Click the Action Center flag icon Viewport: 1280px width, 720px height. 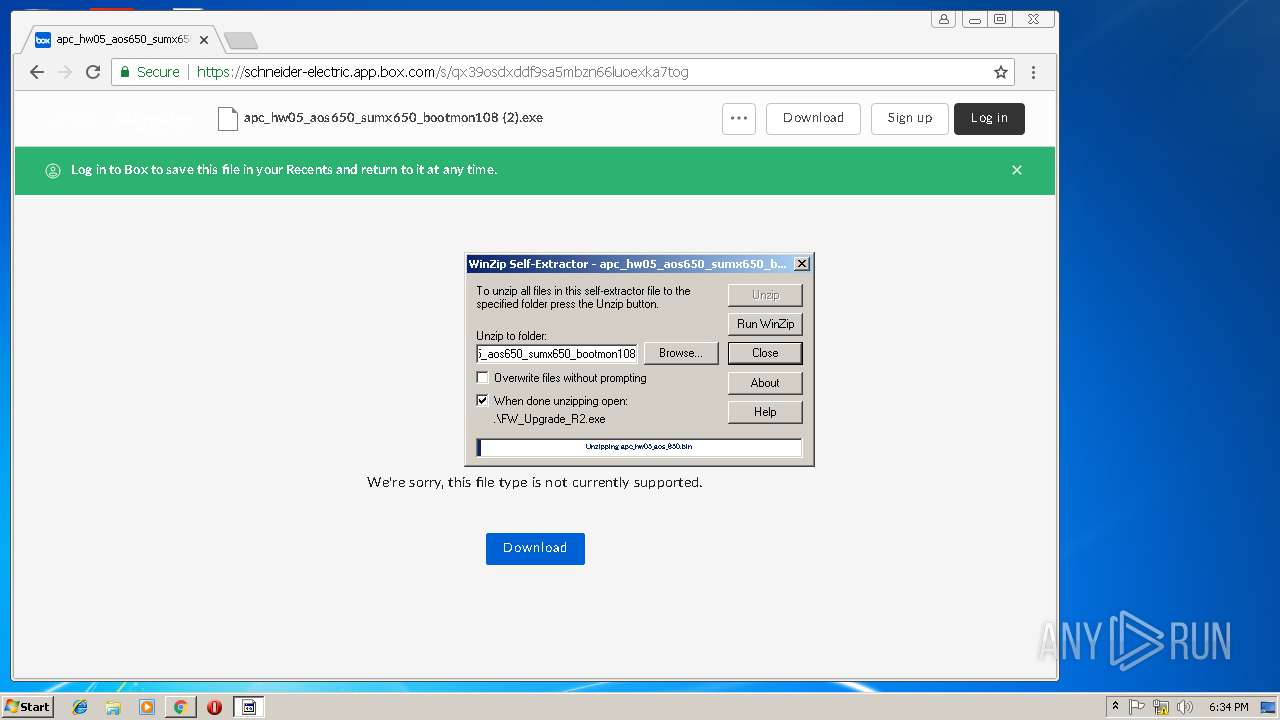(x=1137, y=707)
